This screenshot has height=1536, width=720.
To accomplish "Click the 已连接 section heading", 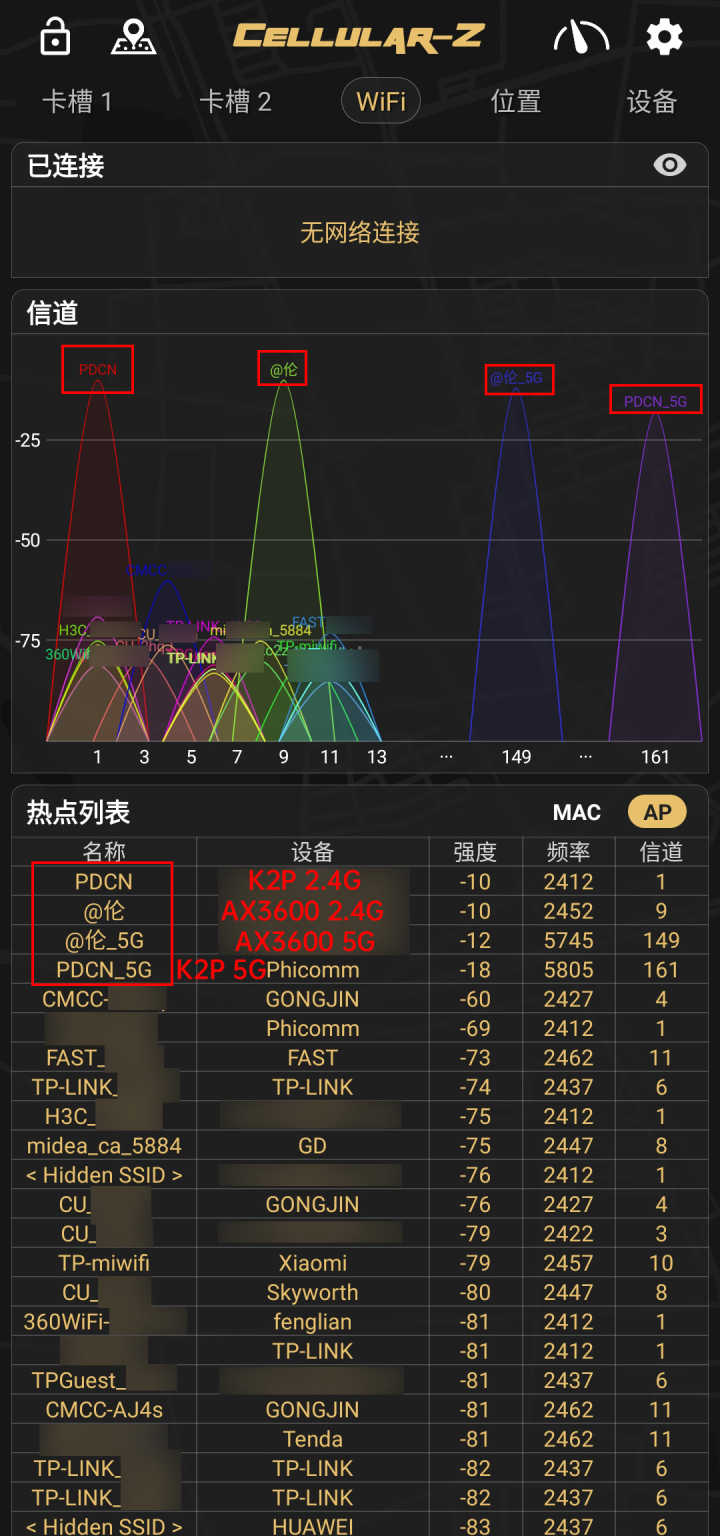I will point(65,165).
